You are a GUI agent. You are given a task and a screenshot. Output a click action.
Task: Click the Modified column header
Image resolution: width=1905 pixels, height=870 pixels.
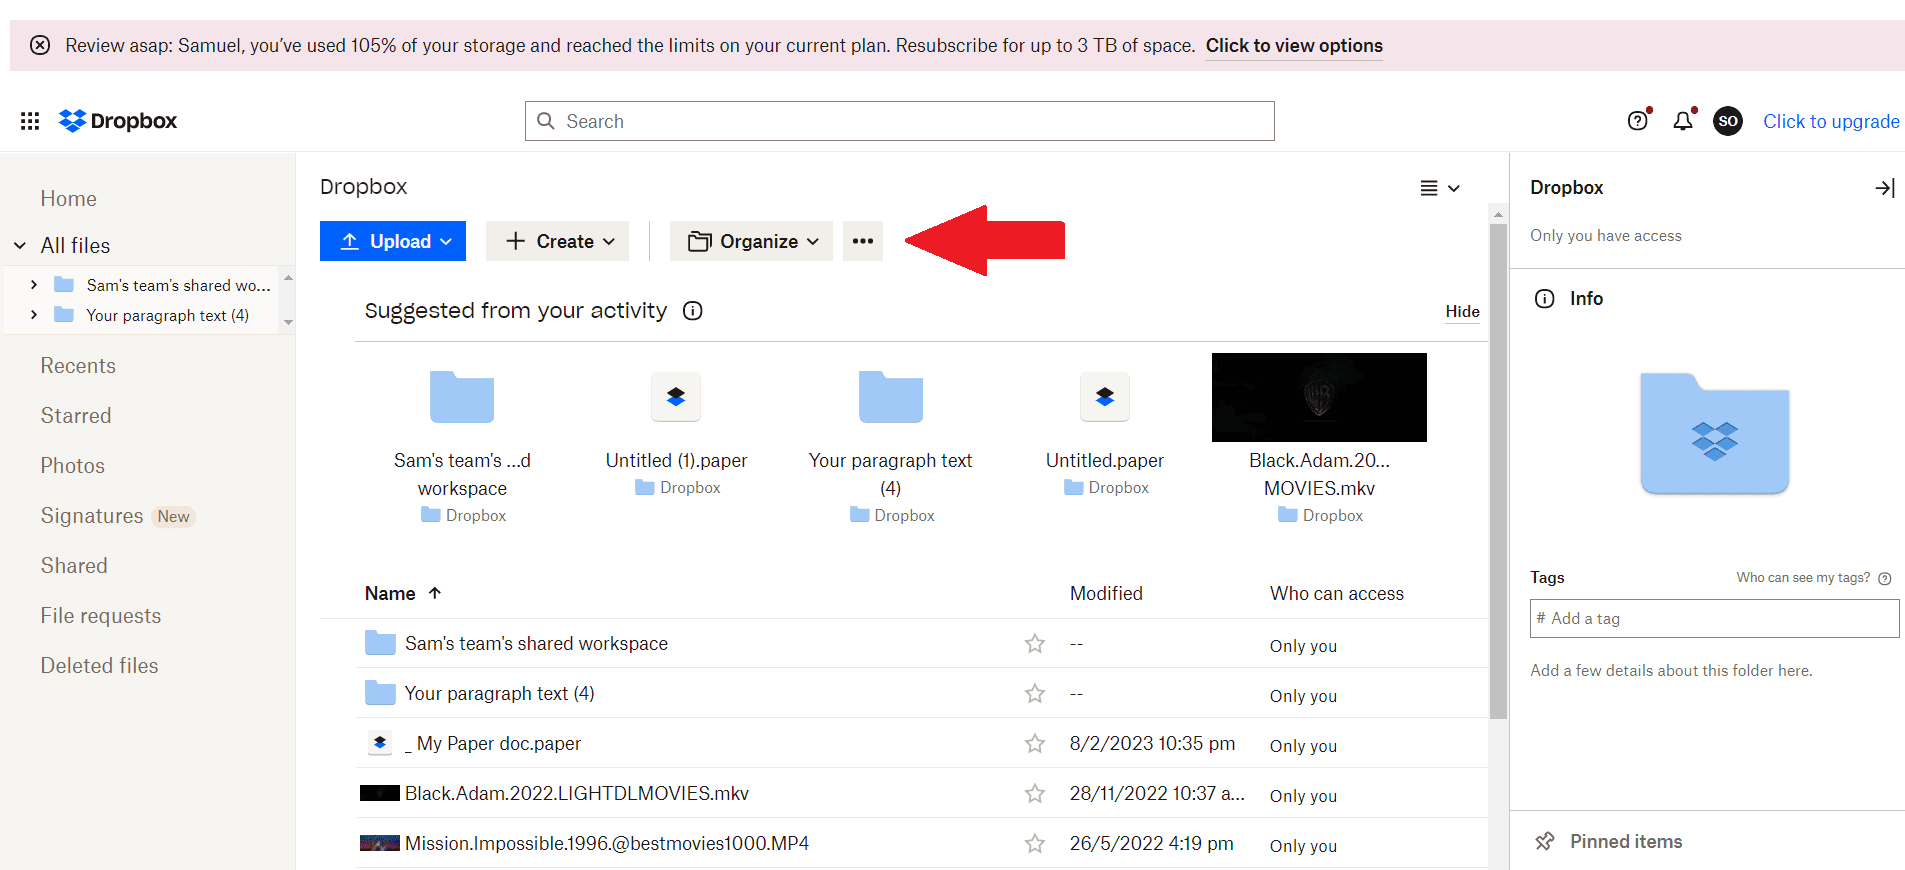[1106, 594]
